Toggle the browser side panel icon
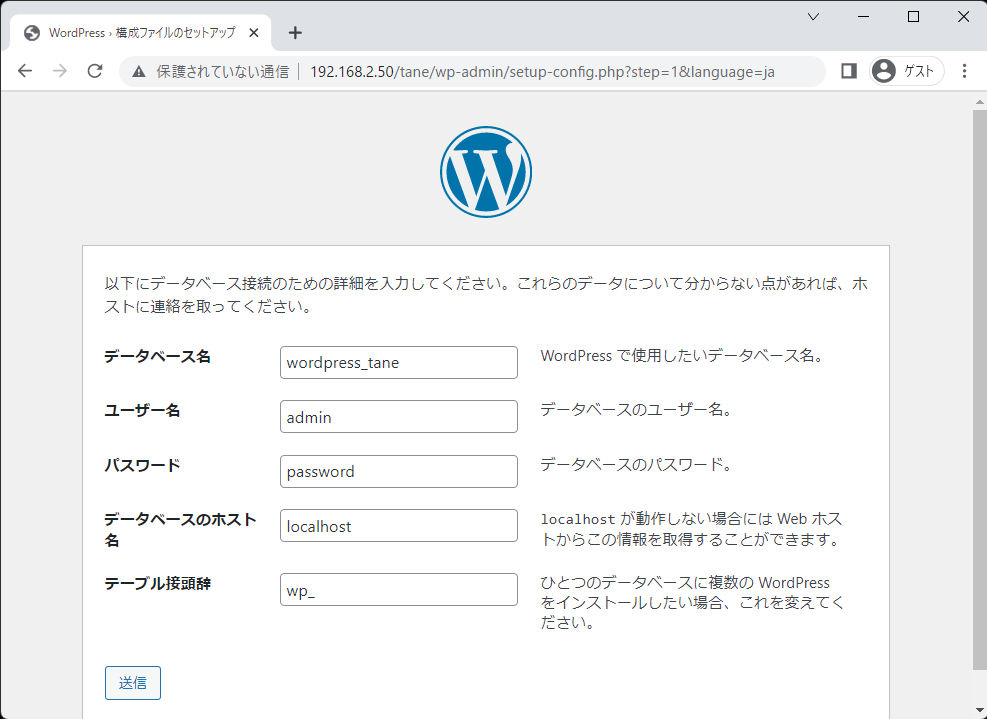The image size is (987, 719). (849, 71)
